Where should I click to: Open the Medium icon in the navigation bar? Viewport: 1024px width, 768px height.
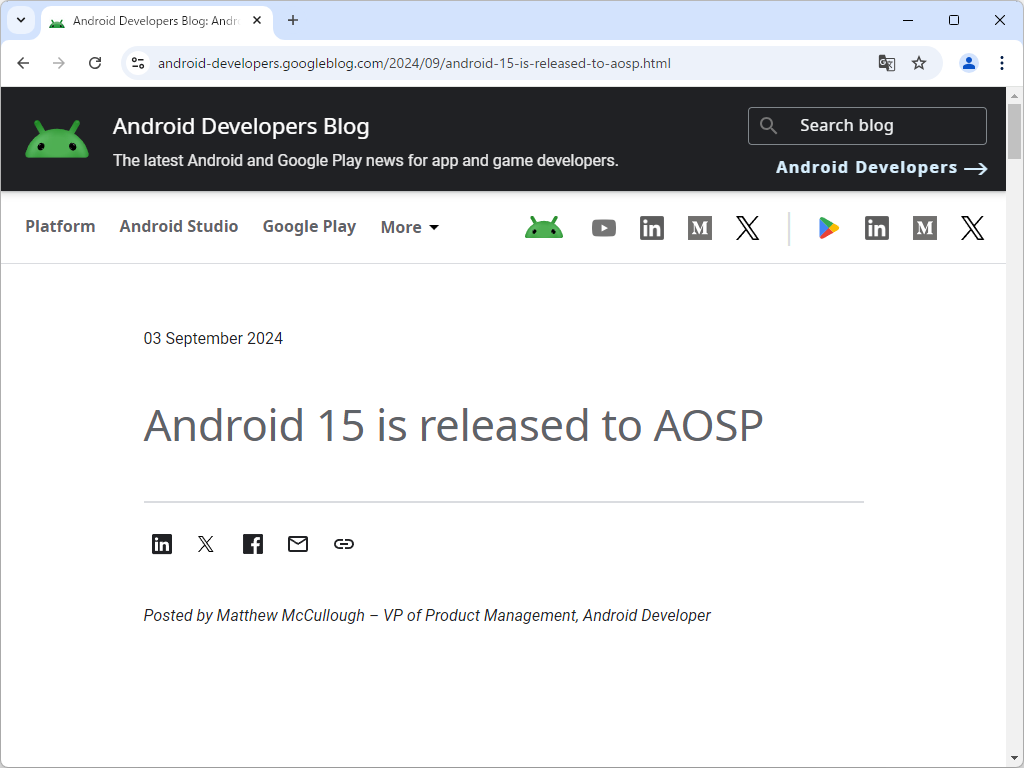[699, 228]
